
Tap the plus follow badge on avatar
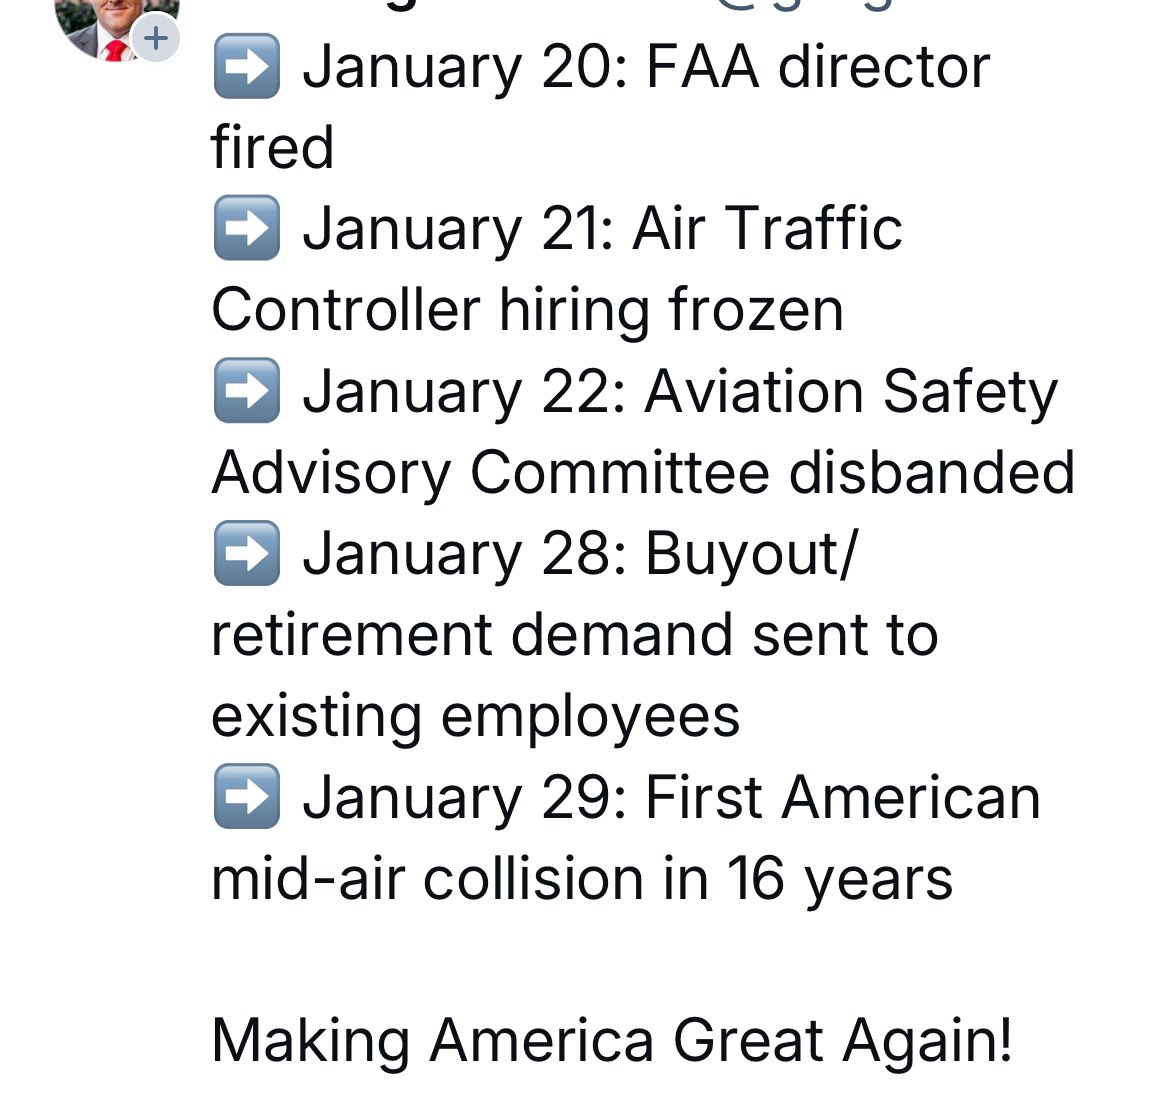tap(156, 38)
